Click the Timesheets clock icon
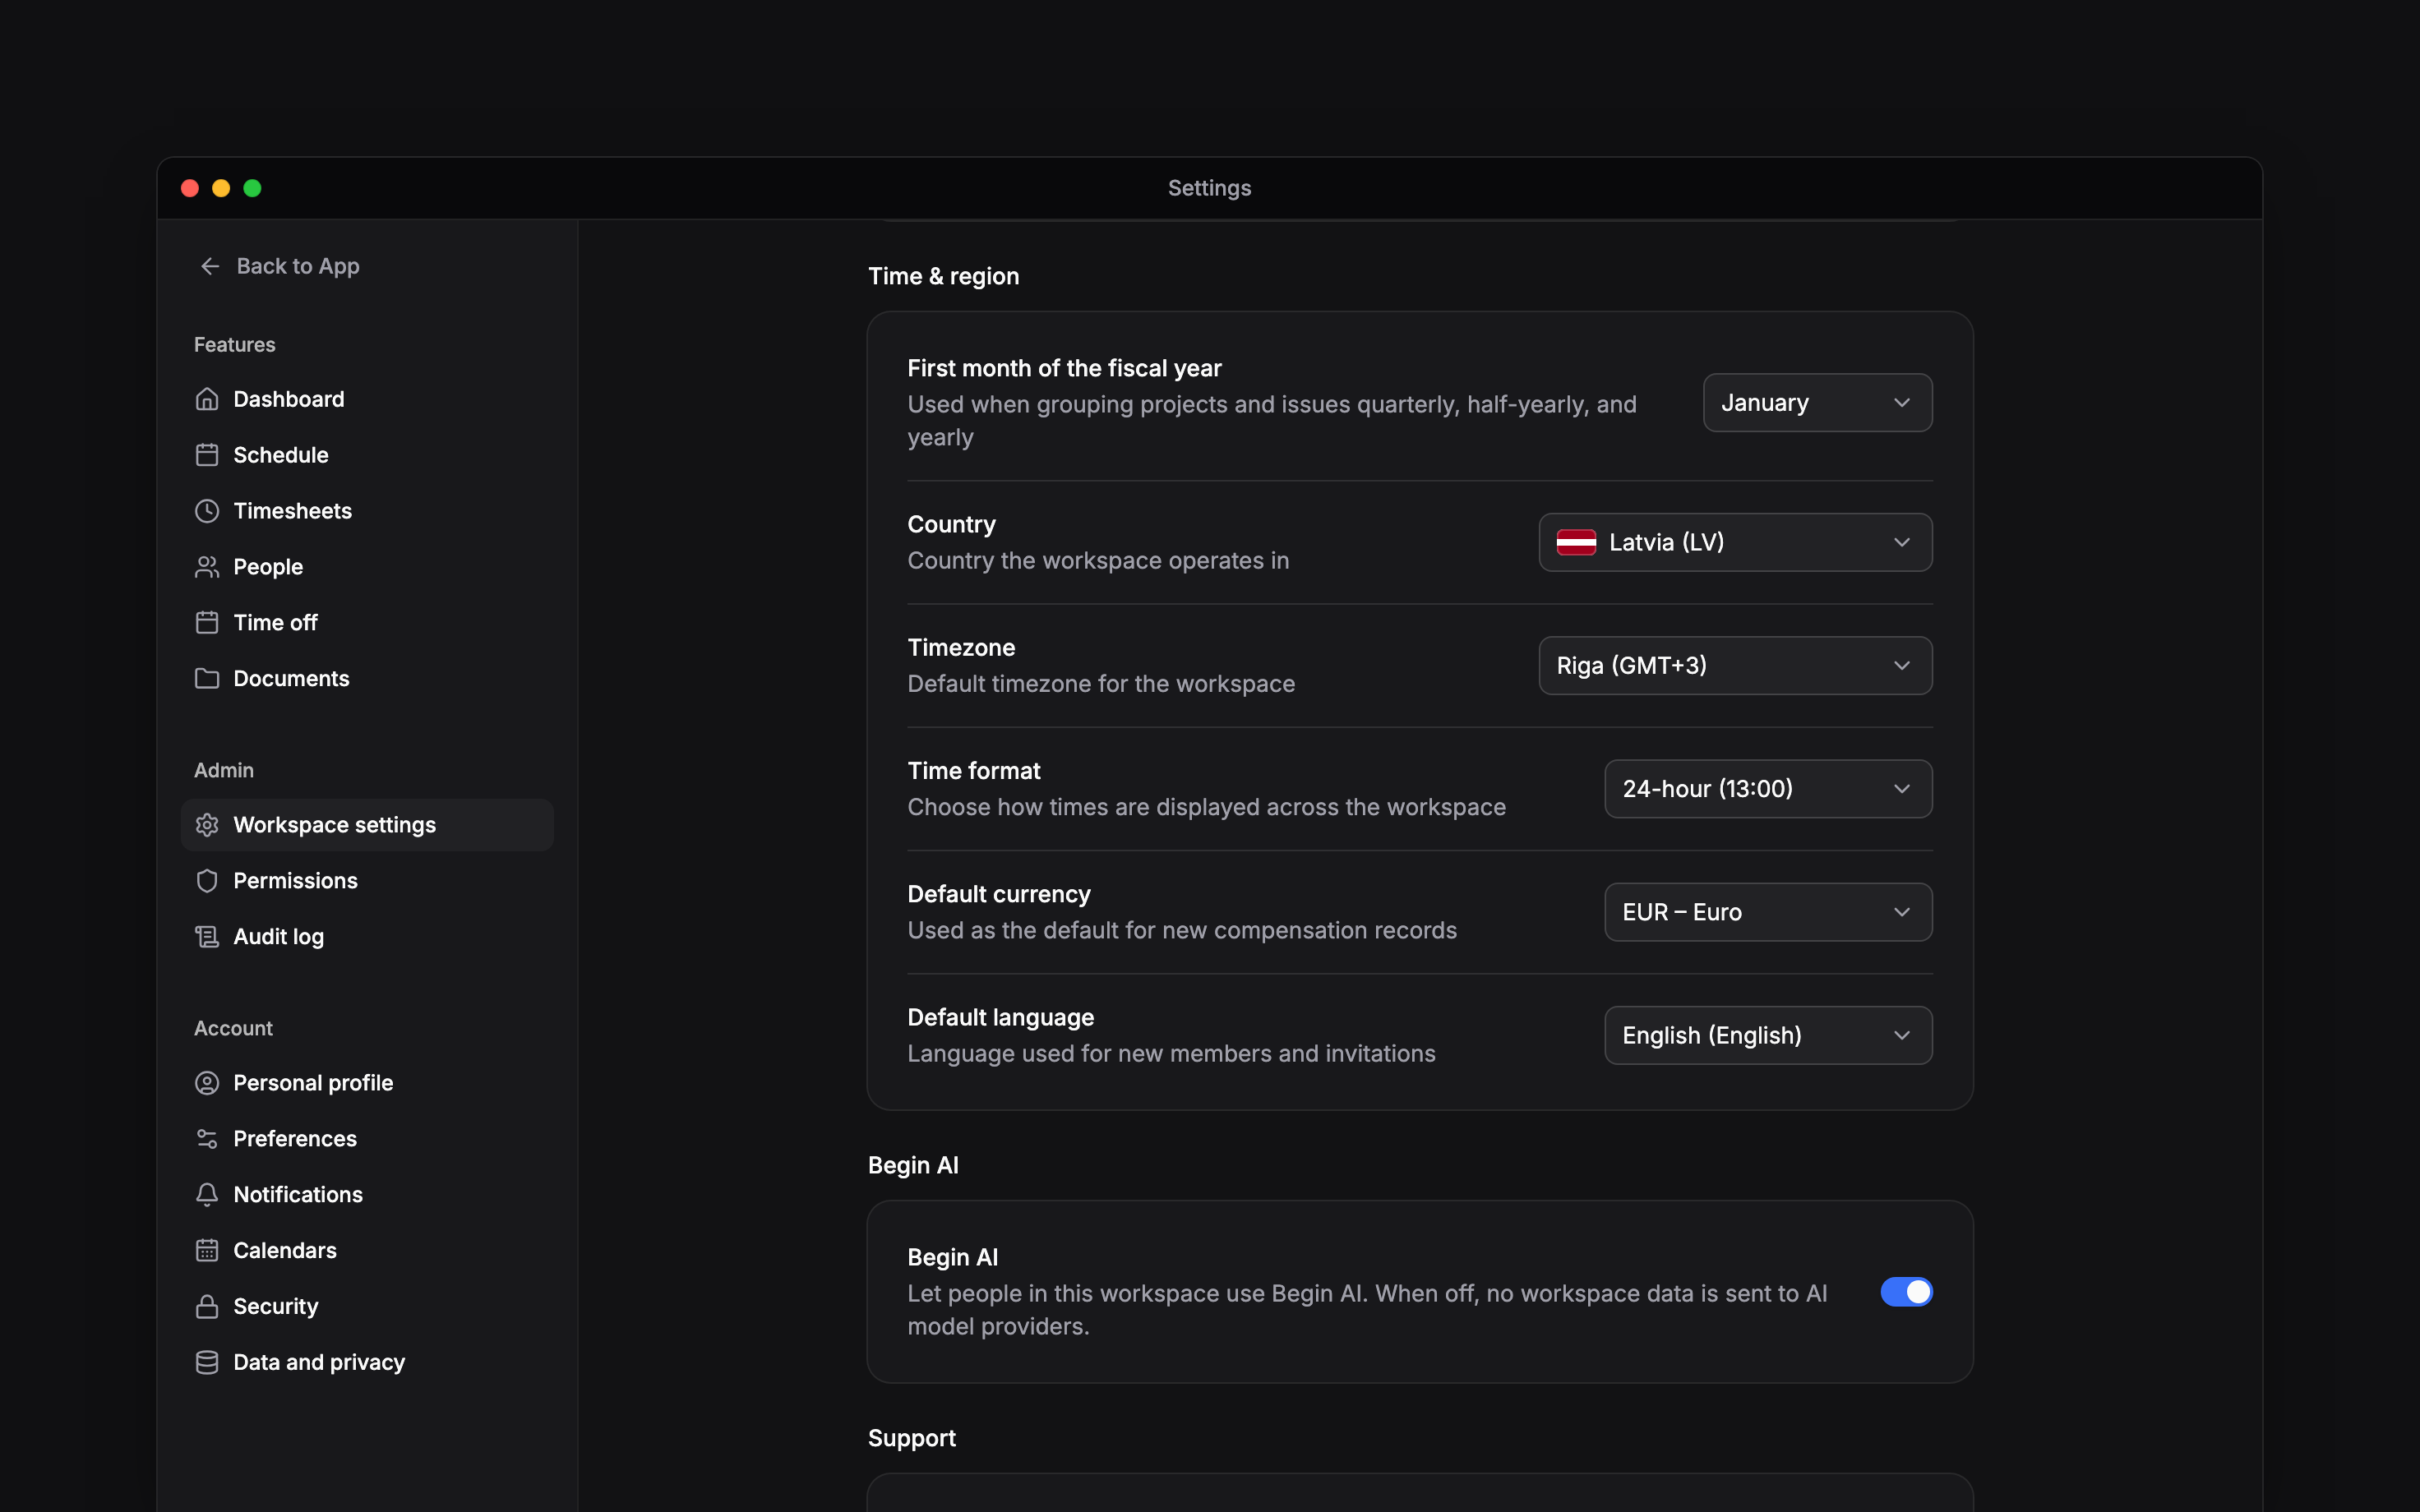The height and width of the screenshot is (1512, 2420). [207, 511]
